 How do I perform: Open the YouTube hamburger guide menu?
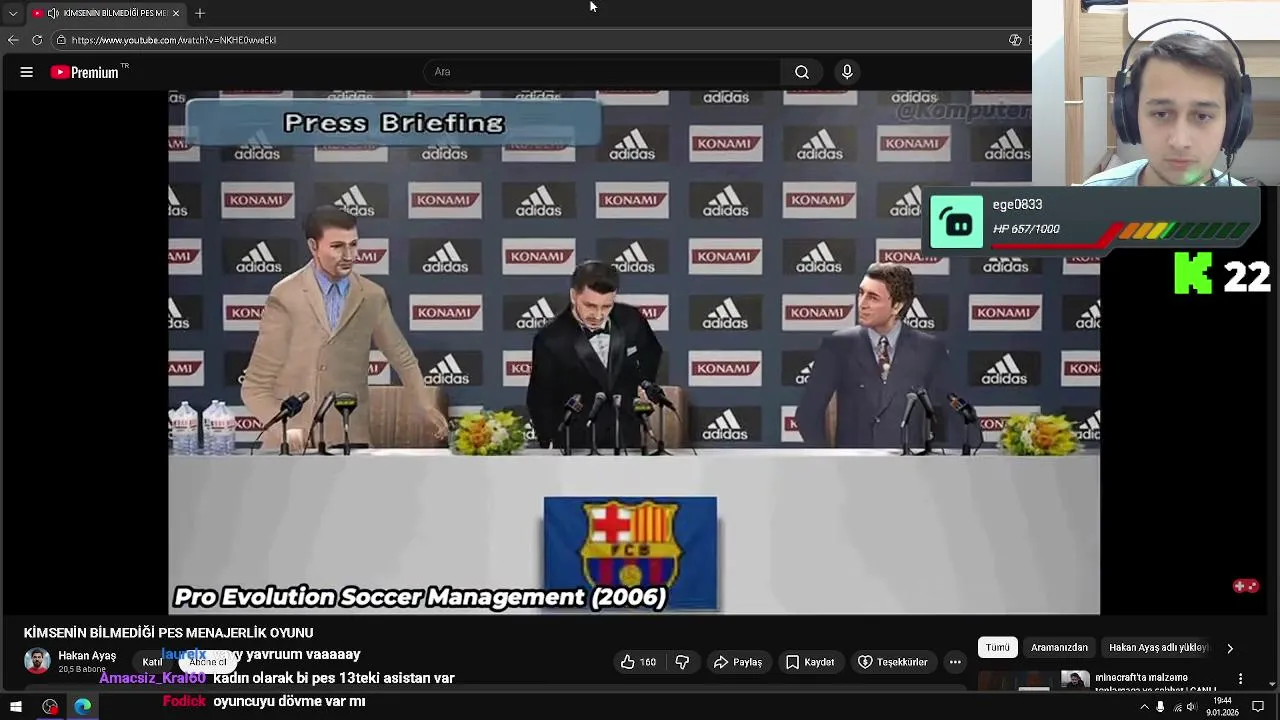click(x=27, y=72)
